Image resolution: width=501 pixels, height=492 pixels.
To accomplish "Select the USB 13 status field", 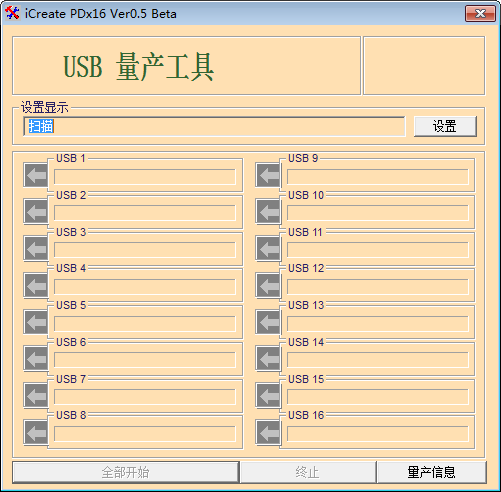I will tap(378, 323).
